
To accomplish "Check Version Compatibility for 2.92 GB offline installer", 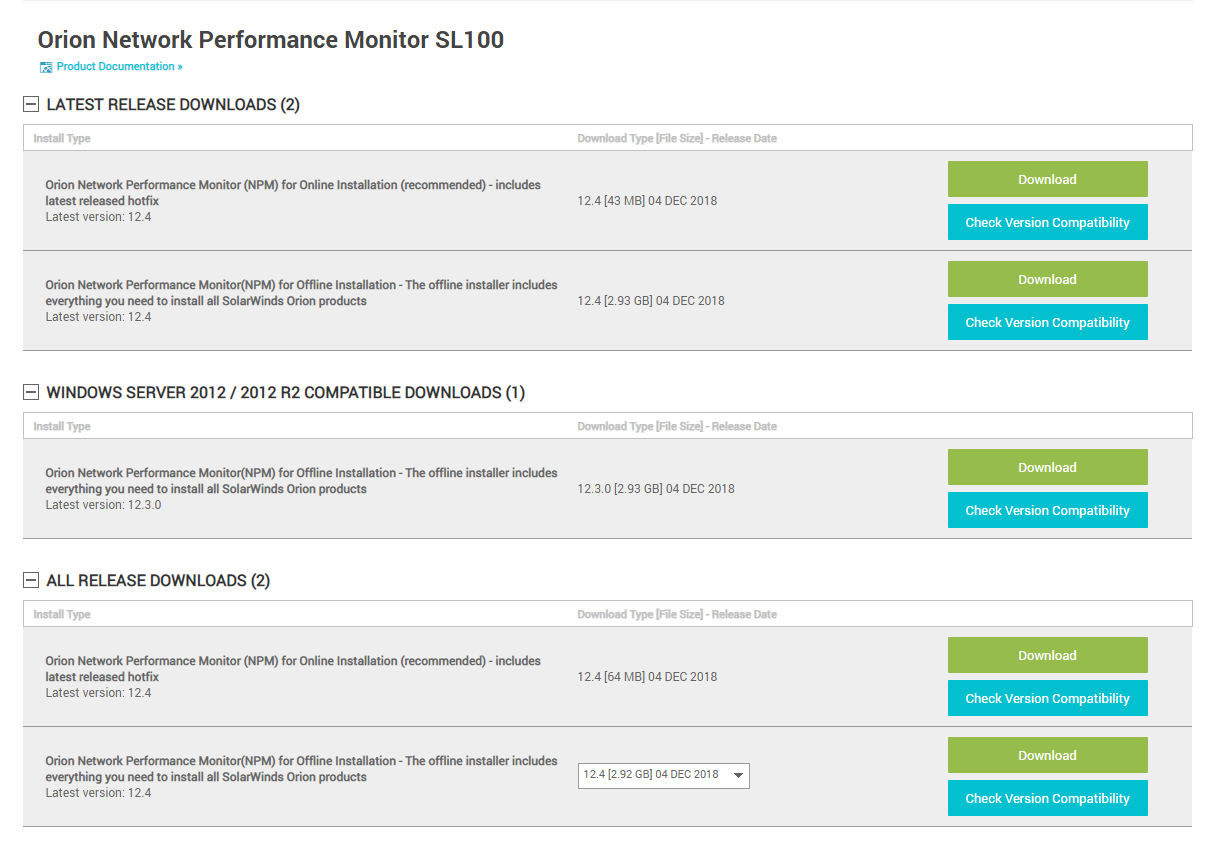I will [x=1047, y=798].
